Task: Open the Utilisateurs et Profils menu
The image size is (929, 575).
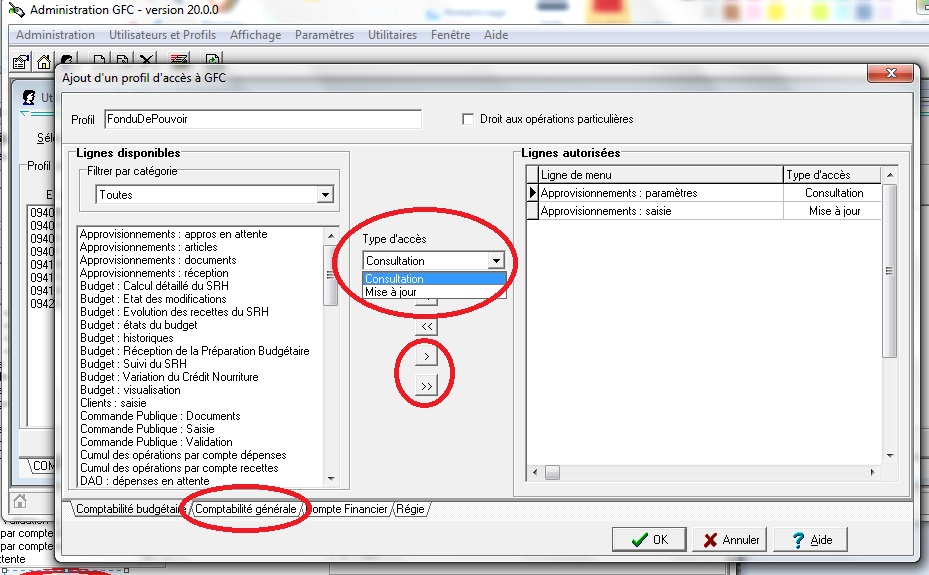Action: coord(162,35)
